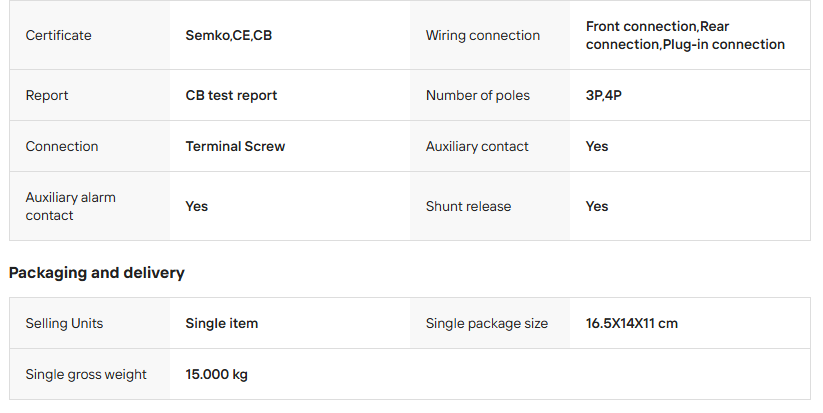Click the Auxiliary alarm contact label
The height and width of the screenshot is (413, 823).
70,206
